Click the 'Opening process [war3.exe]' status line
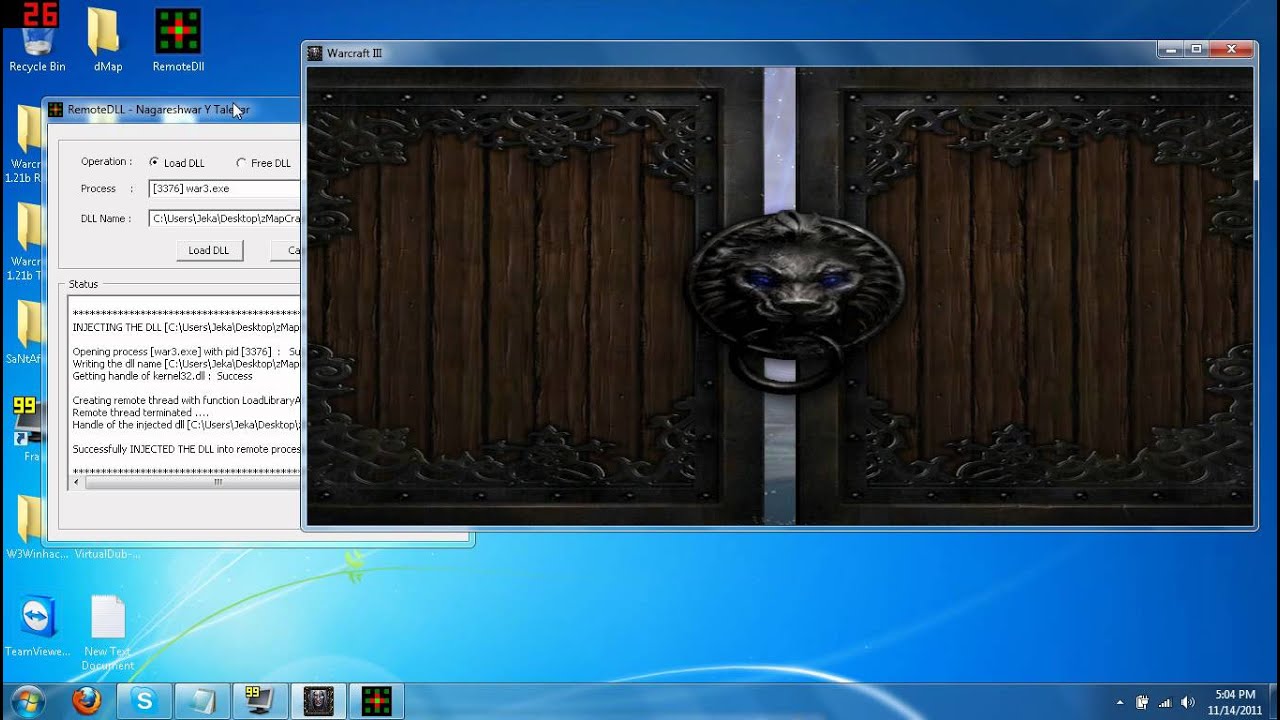This screenshot has height=720, width=1280. pyautogui.click(x=186, y=352)
